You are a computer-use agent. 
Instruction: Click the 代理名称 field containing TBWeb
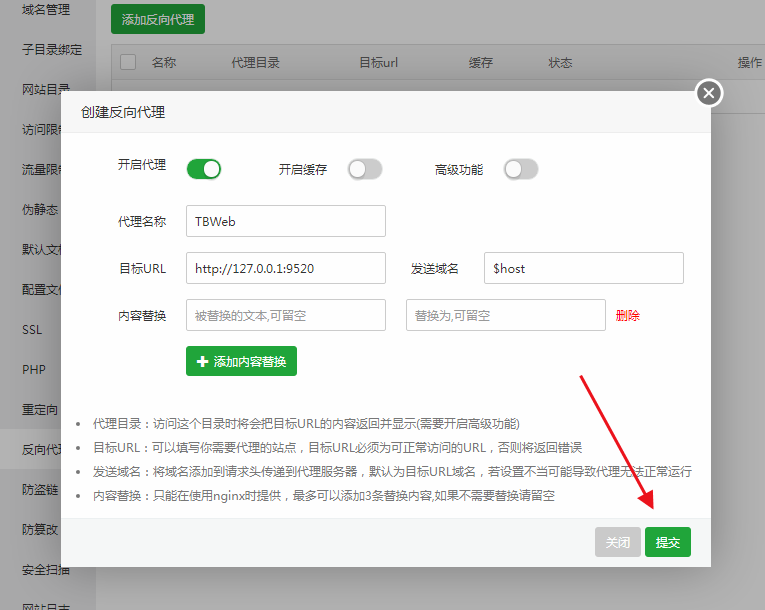click(x=285, y=221)
